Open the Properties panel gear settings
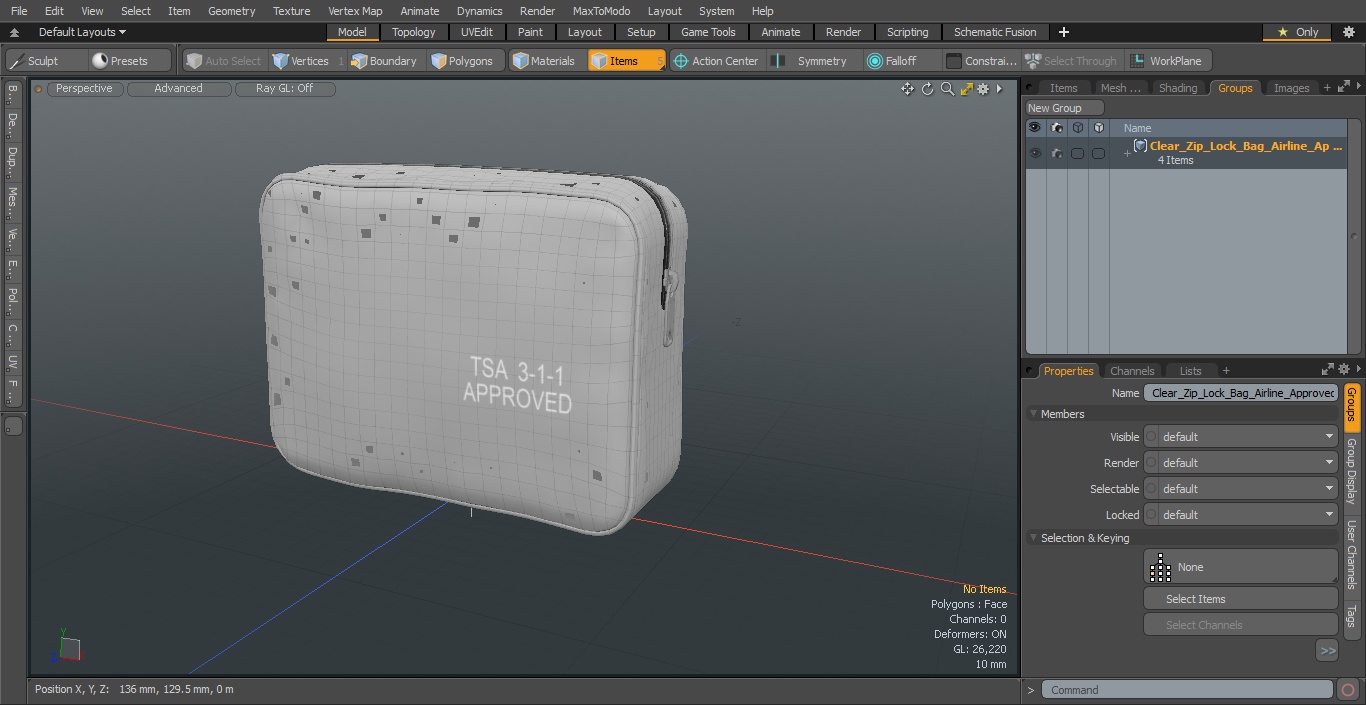Viewport: 1366px width, 705px height. 1343,369
